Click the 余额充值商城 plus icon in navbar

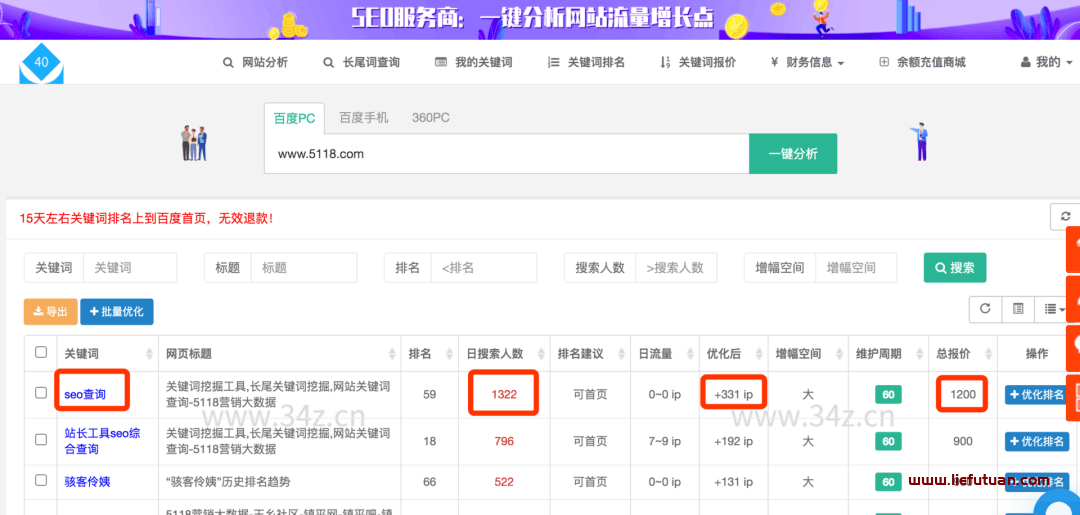pos(884,62)
